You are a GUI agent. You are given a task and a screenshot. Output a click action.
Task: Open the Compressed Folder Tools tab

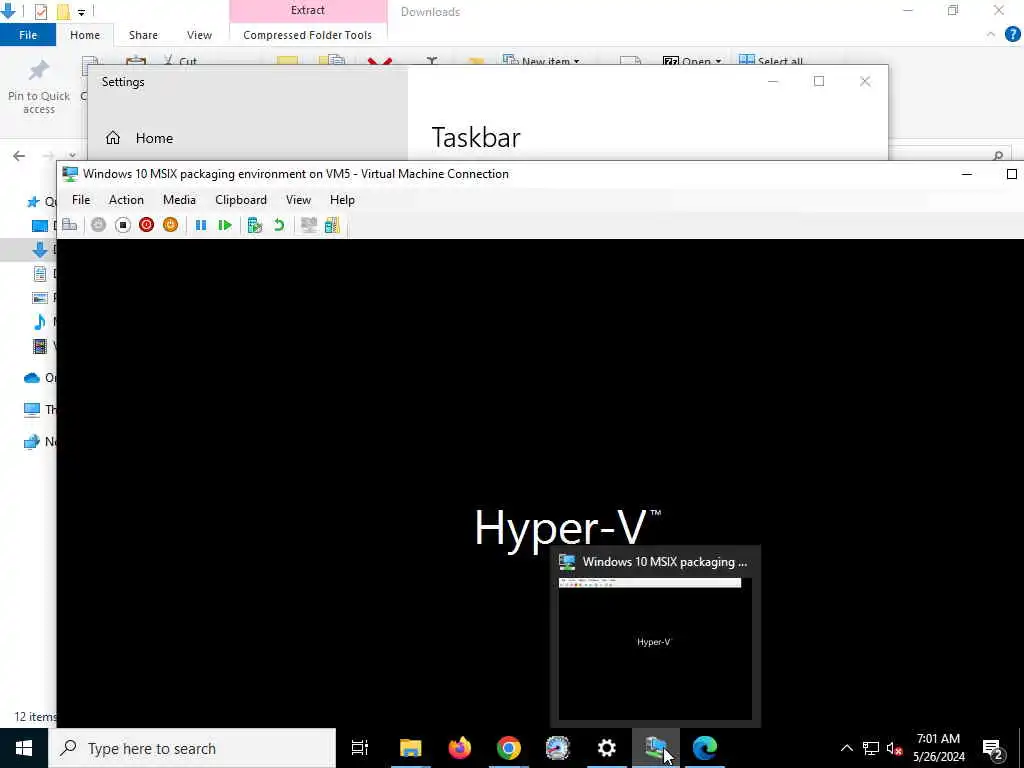[308, 35]
